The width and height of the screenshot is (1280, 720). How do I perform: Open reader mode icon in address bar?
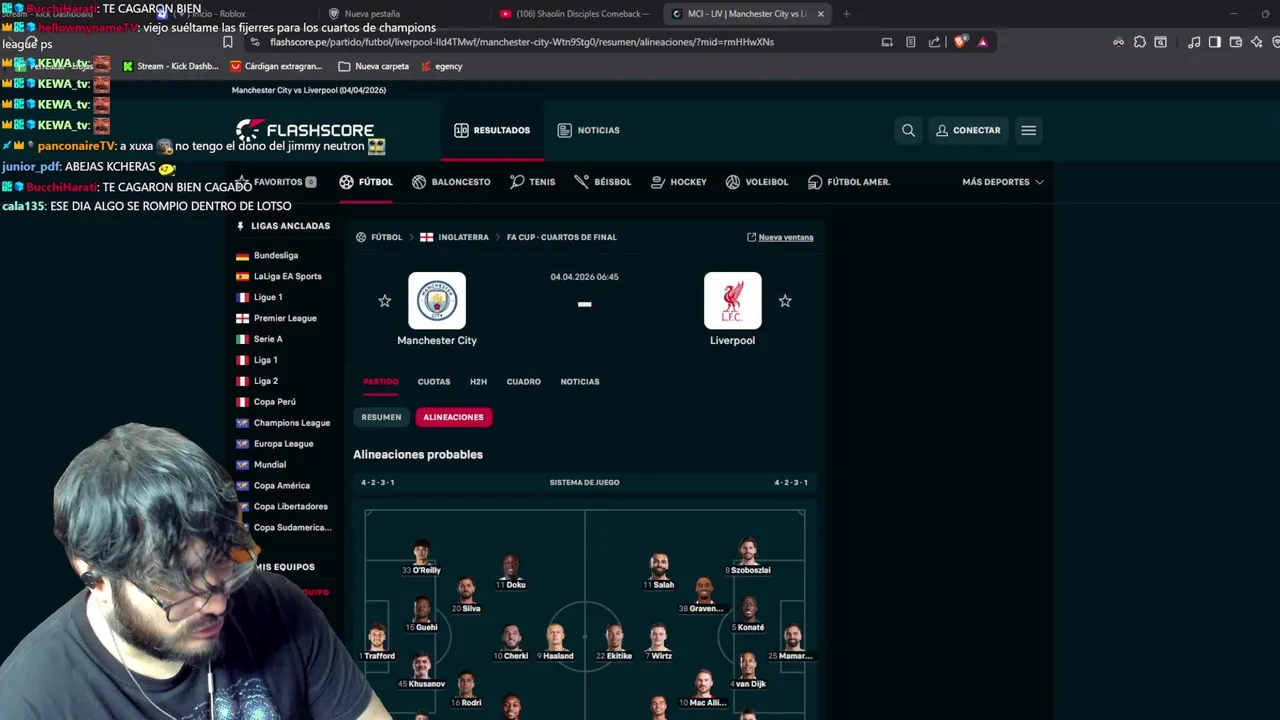tap(910, 42)
